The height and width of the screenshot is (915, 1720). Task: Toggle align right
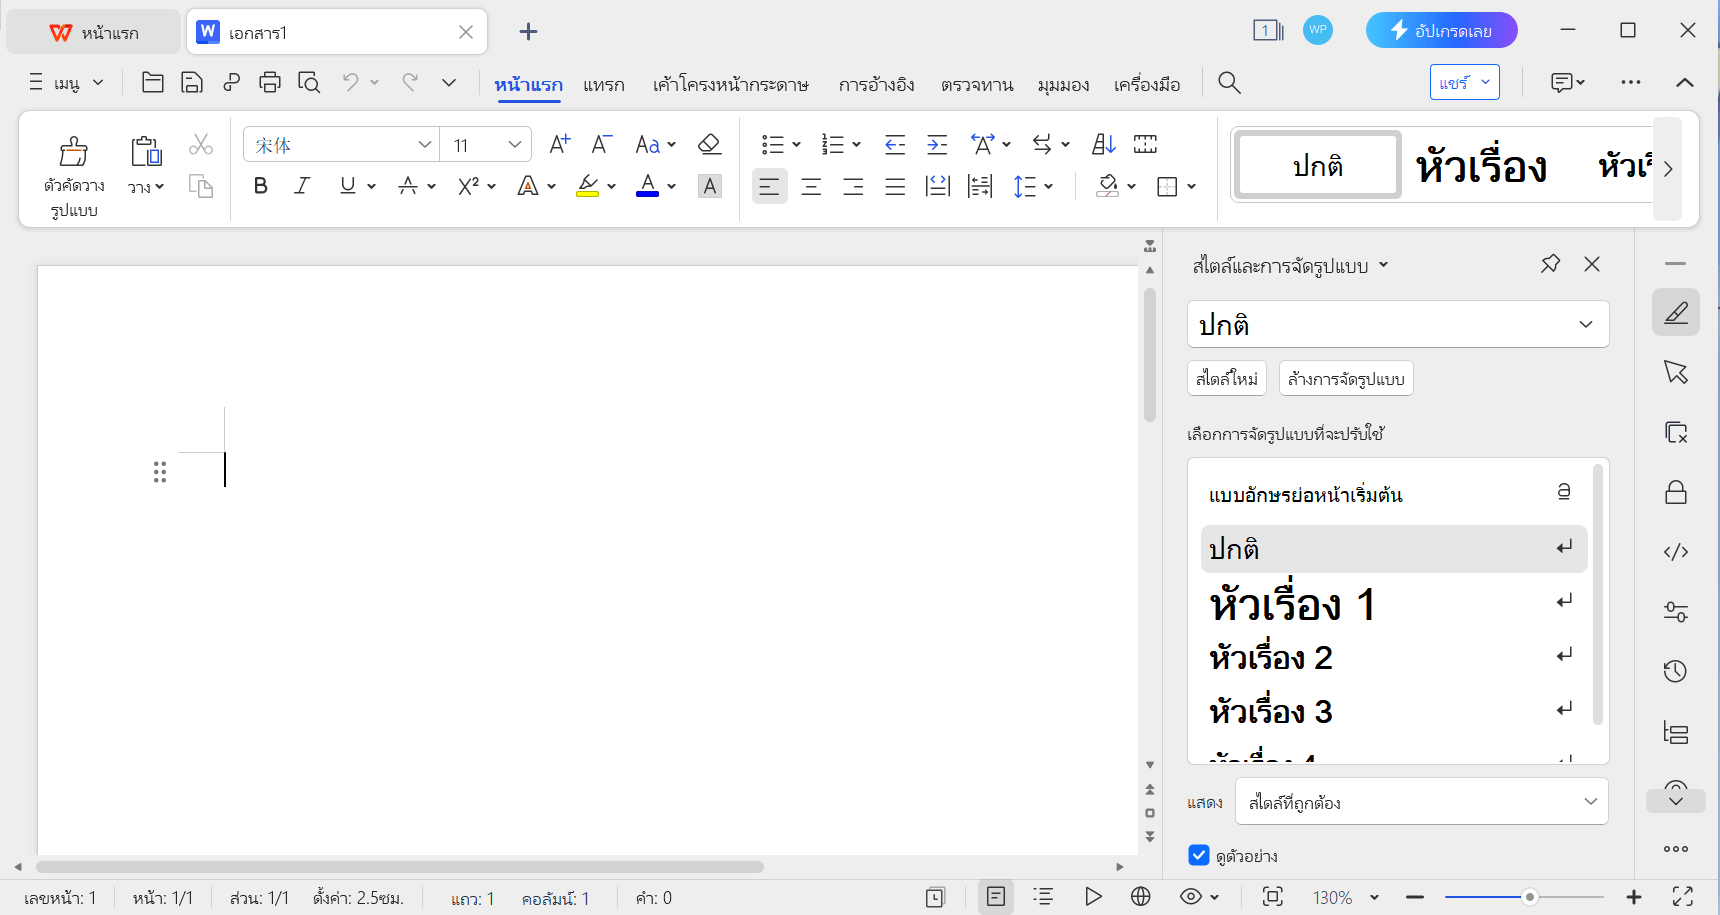tap(853, 186)
